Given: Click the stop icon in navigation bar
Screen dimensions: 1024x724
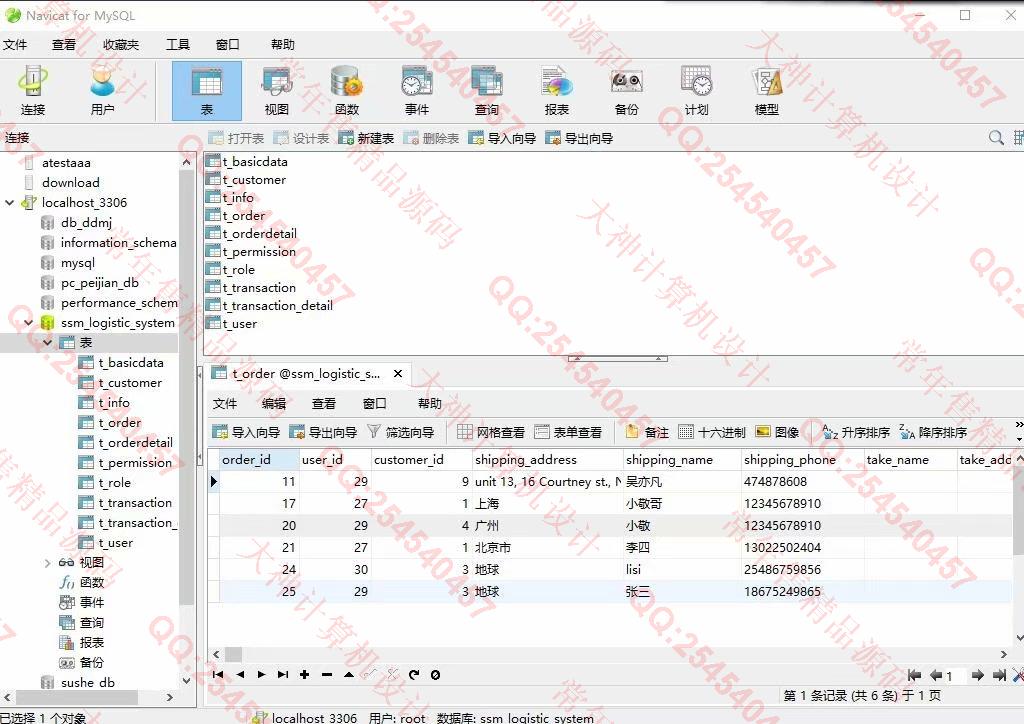Looking at the screenshot, I should (436, 674).
